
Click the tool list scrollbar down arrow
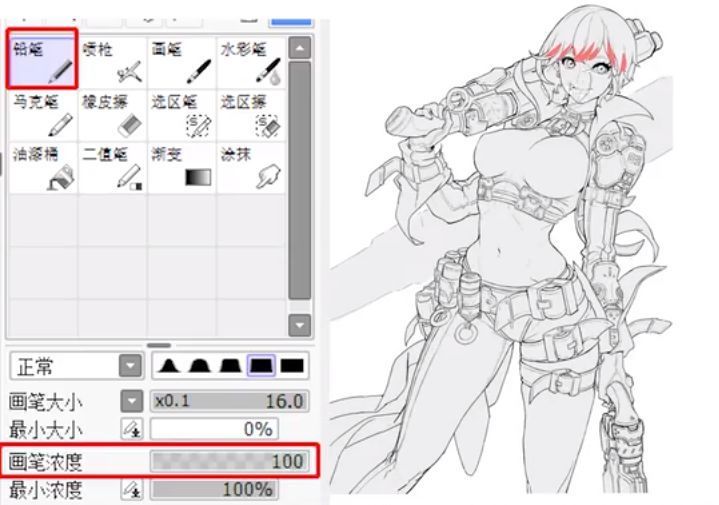click(x=299, y=326)
